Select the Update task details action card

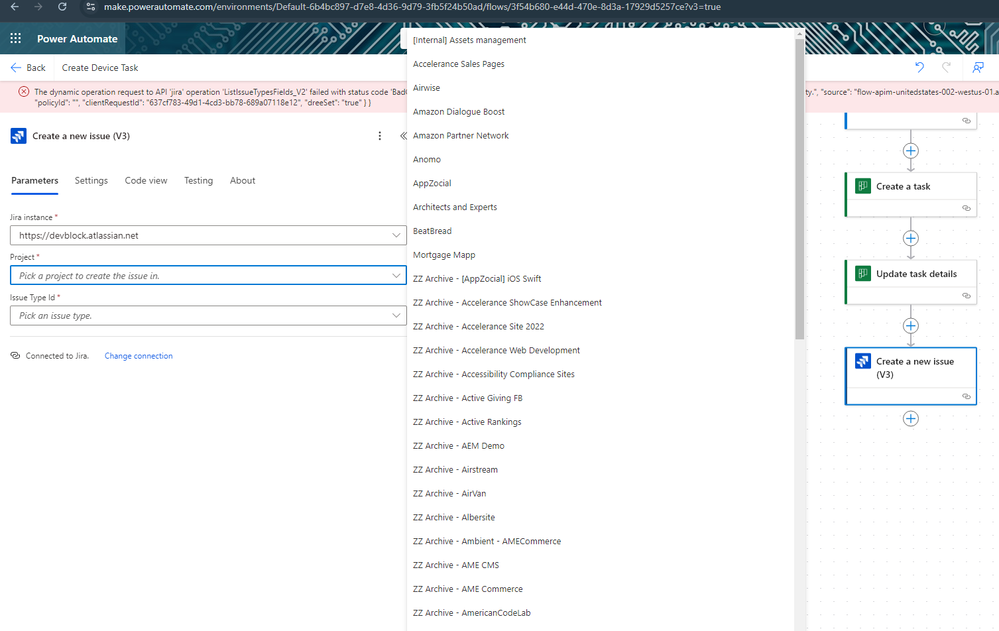coord(910,282)
